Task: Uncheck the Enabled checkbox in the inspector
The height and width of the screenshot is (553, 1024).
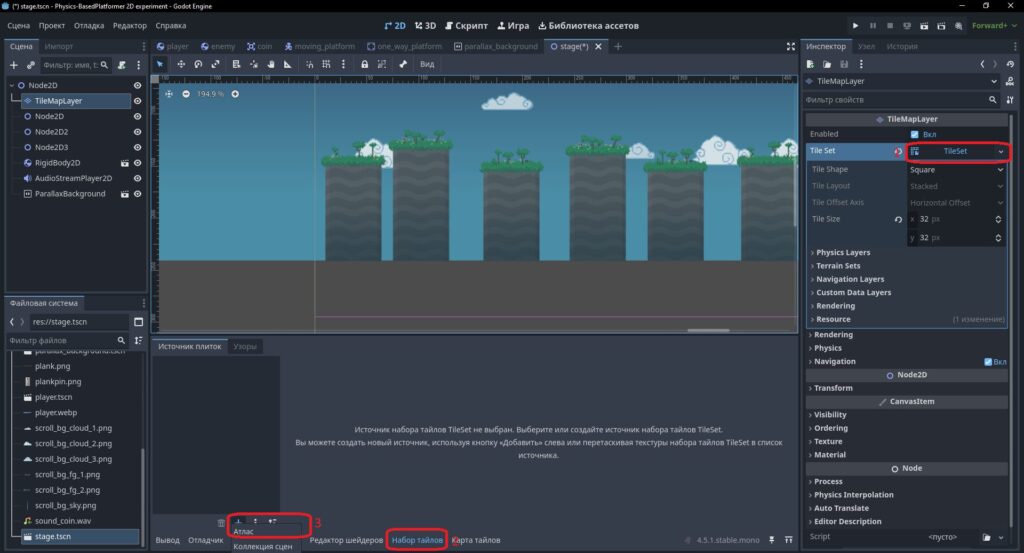Action: tap(914, 134)
